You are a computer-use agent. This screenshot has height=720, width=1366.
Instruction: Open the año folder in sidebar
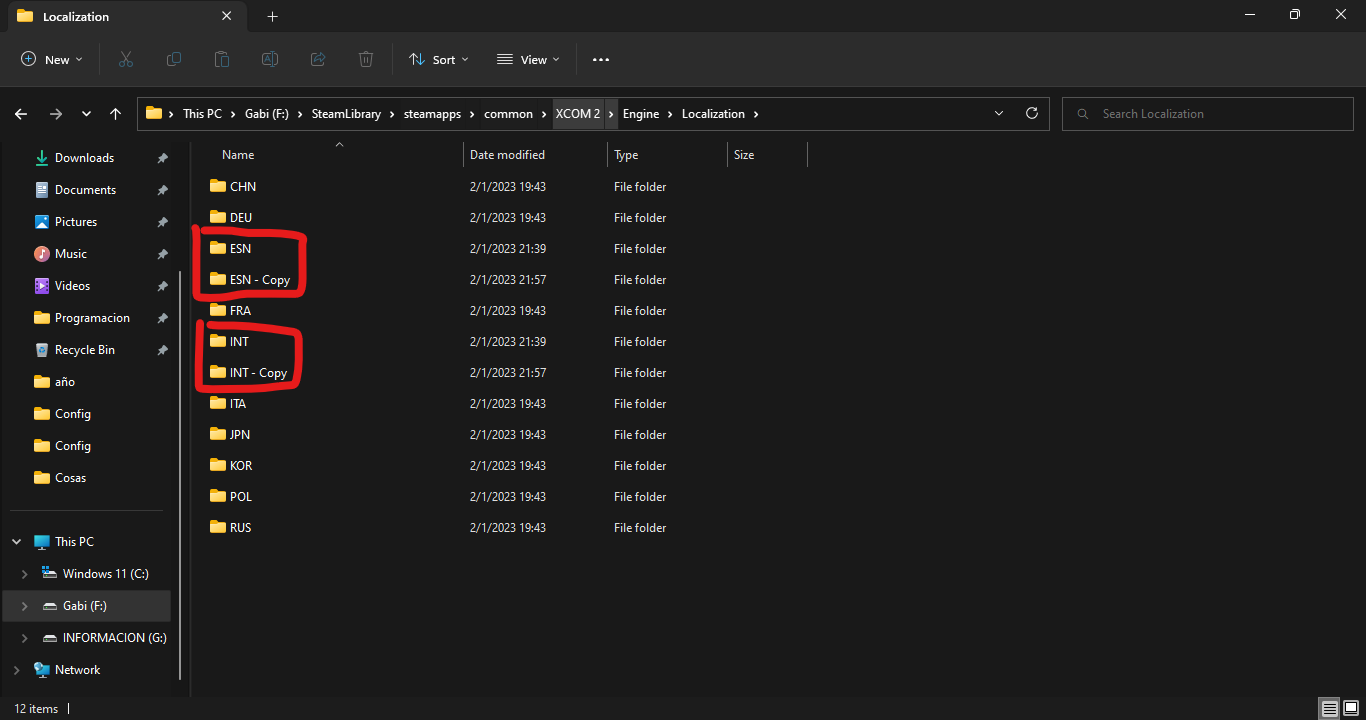point(65,382)
